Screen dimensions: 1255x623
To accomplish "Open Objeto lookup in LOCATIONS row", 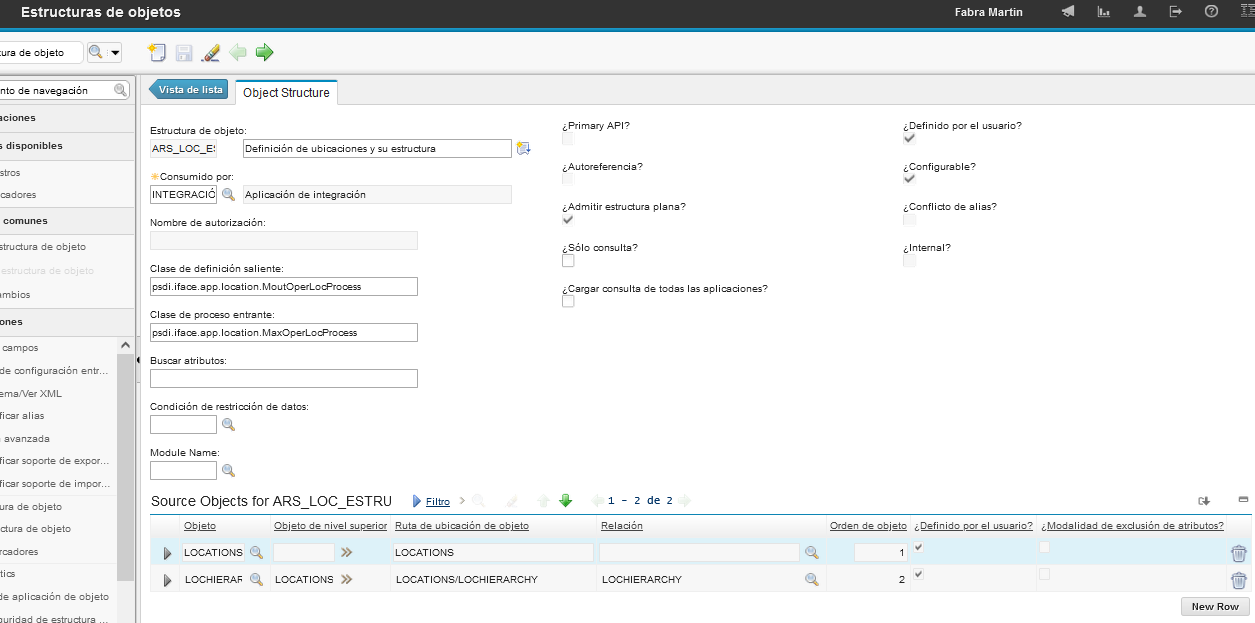I will (256, 552).
